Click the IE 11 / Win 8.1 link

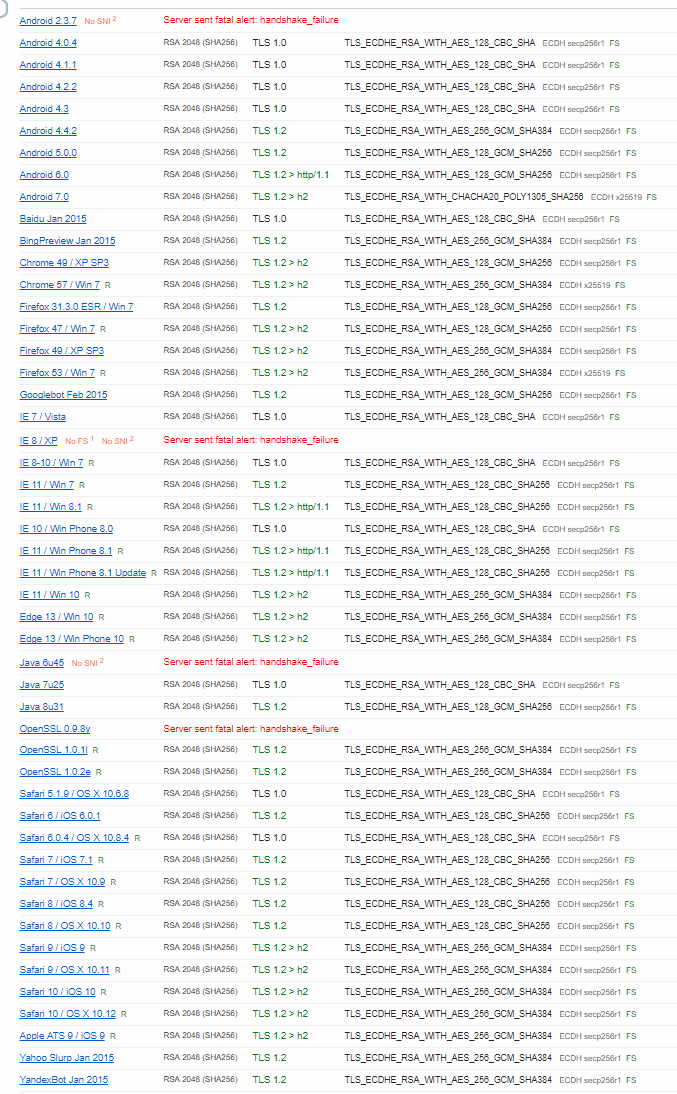point(51,507)
